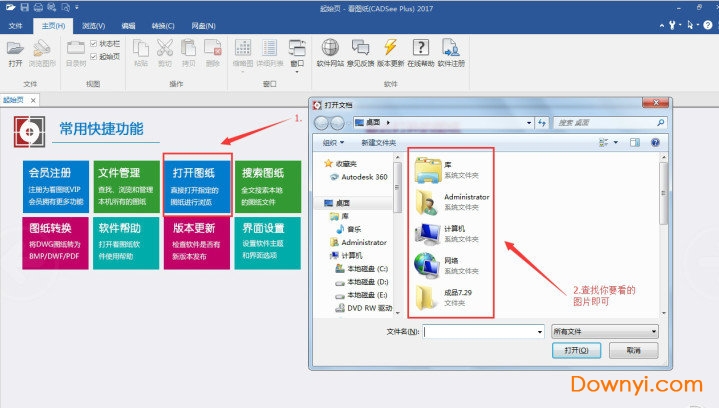
Task: Click the 软件注册 registration icon
Action: point(451,47)
